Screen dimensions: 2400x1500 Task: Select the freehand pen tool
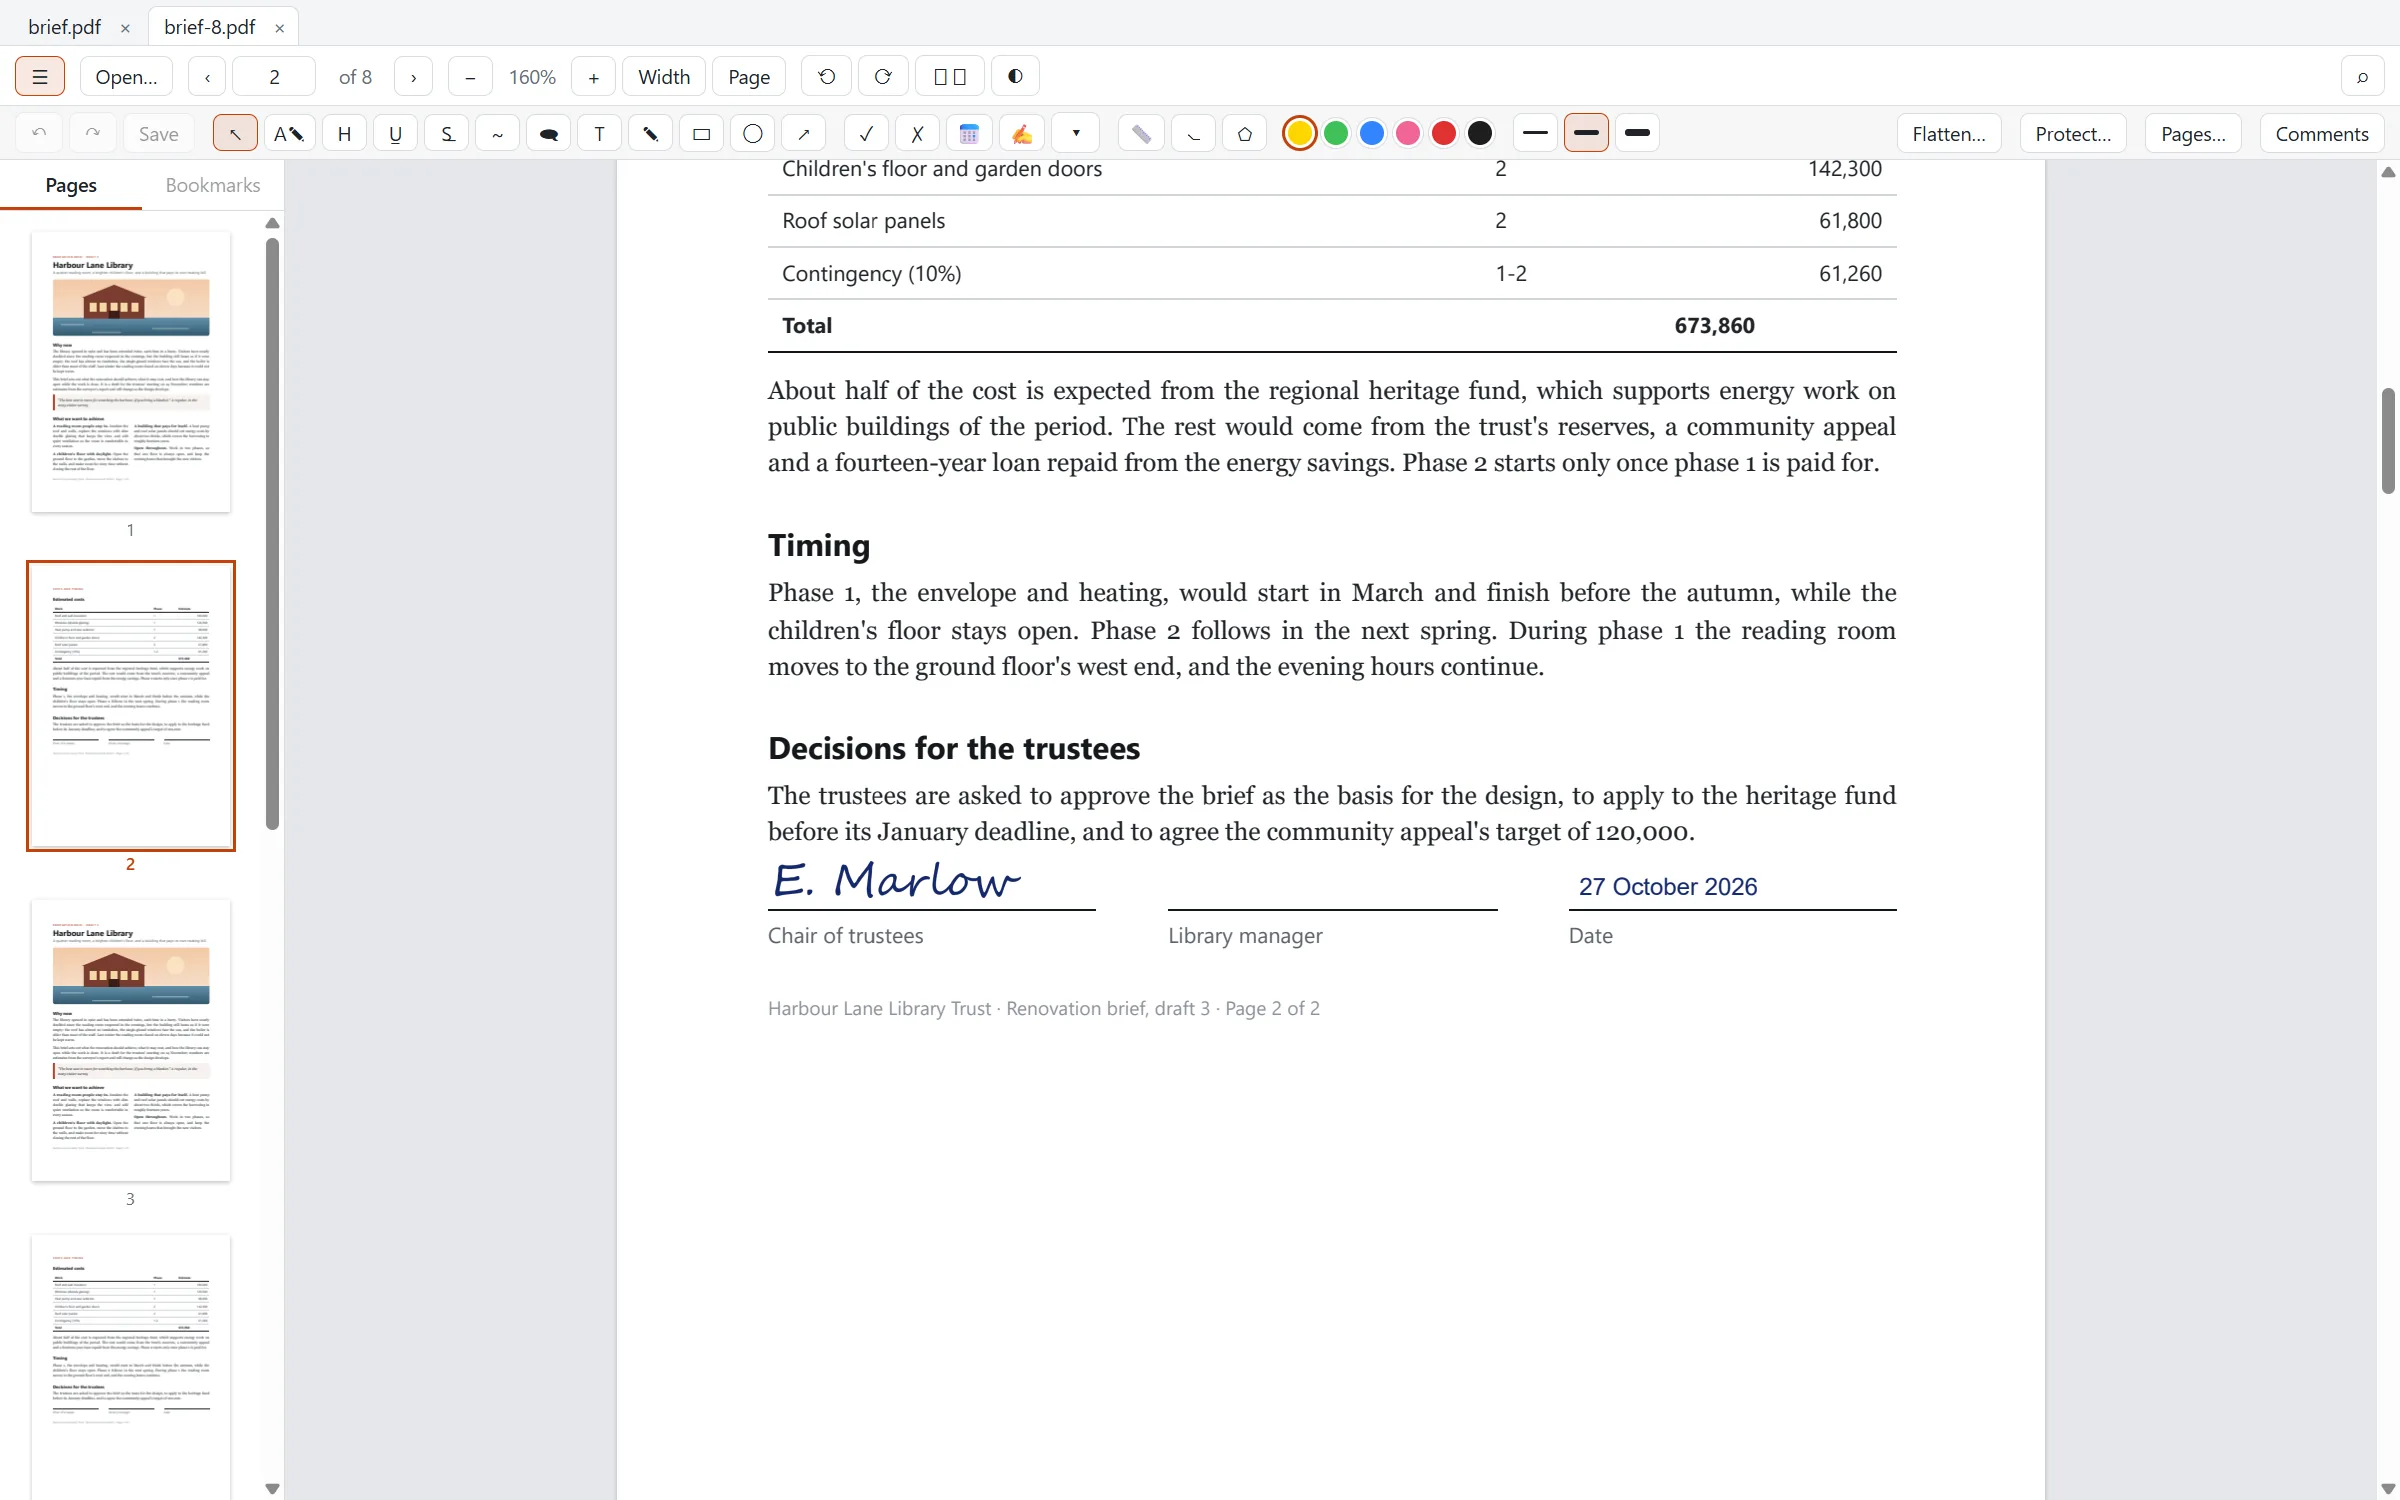point(650,133)
